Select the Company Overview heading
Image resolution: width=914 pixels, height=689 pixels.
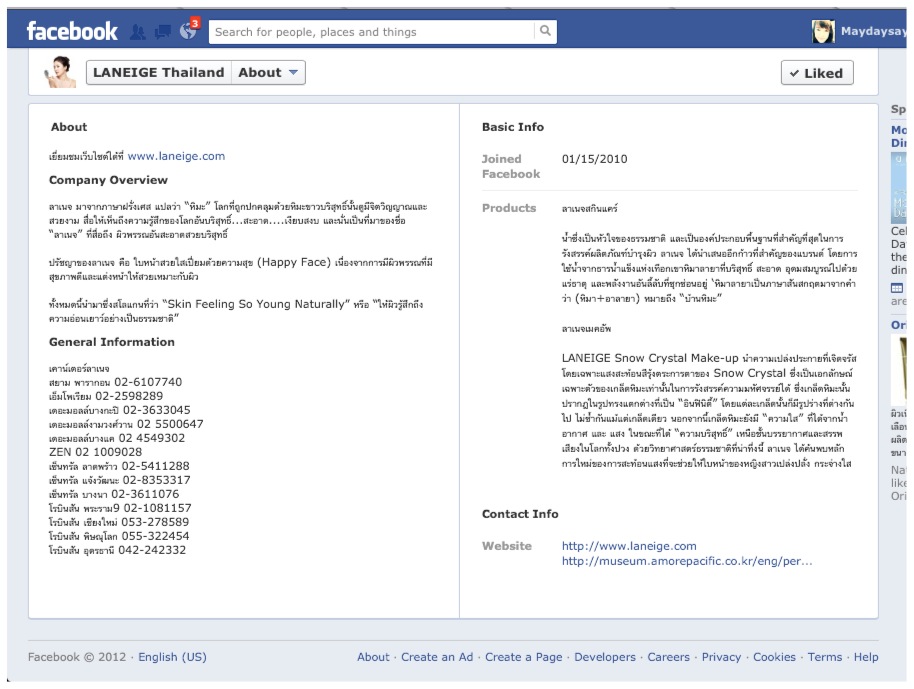pos(108,180)
